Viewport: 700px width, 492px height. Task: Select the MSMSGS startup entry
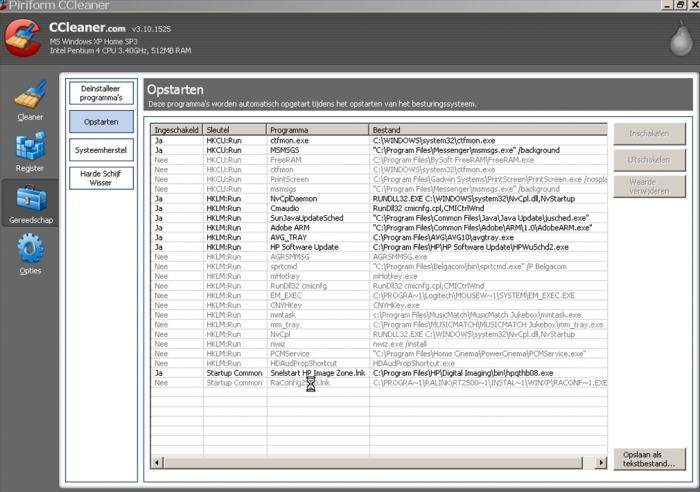pos(379,150)
